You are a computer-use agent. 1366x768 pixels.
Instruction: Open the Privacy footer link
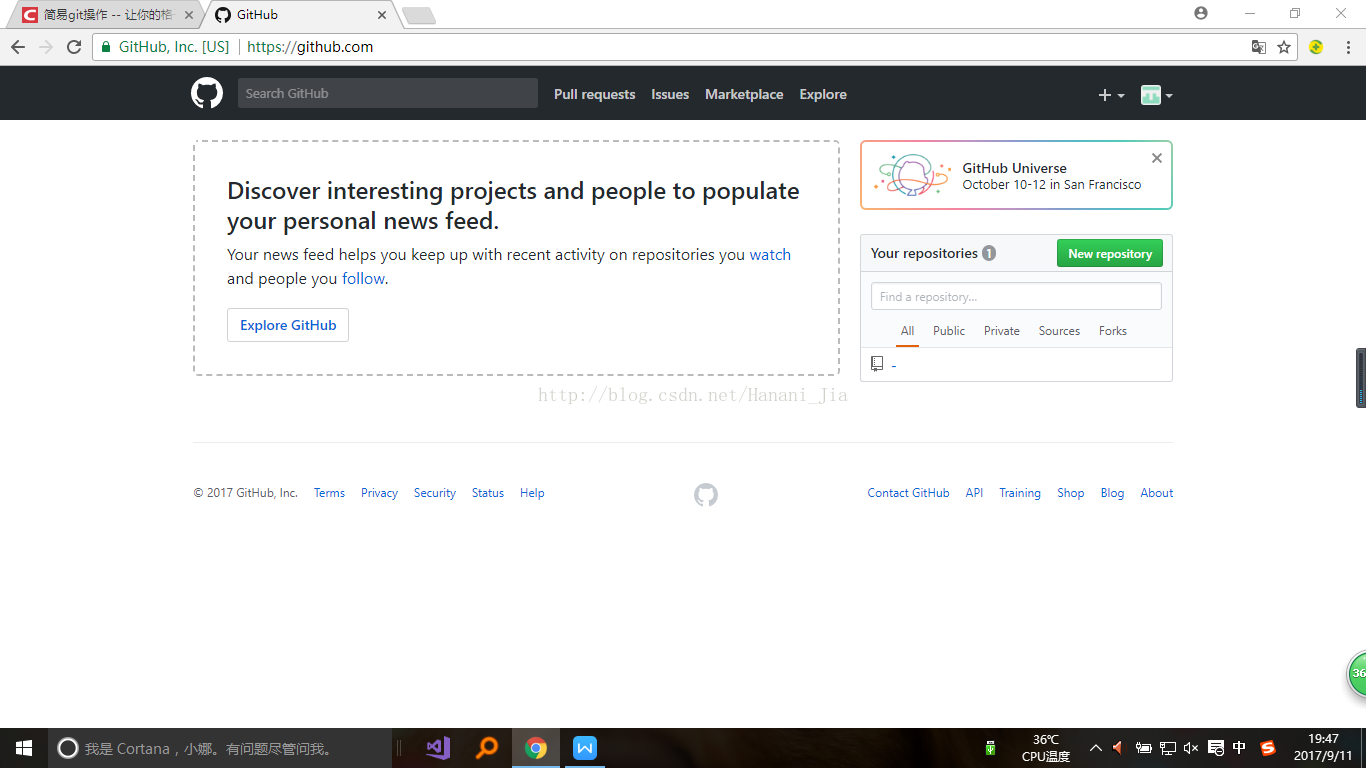coord(379,493)
